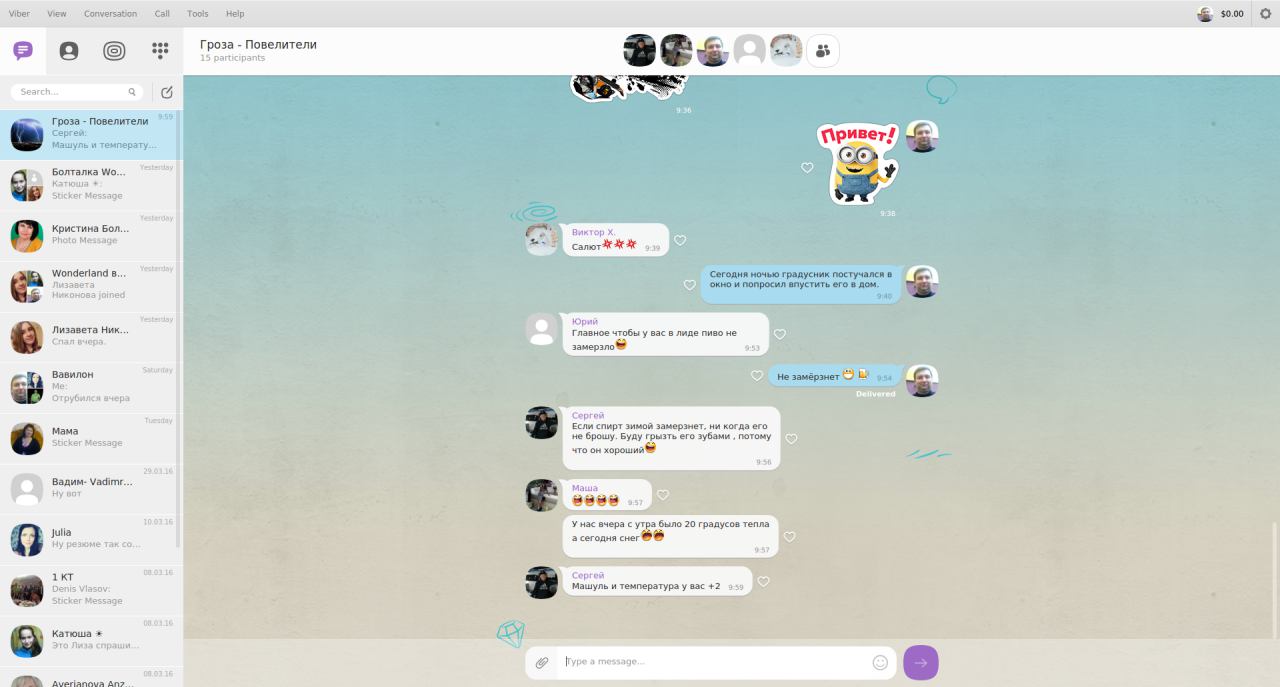Like Юрий's пиво message
The width and height of the screenshot is (1280, 687).
(780, 334)
